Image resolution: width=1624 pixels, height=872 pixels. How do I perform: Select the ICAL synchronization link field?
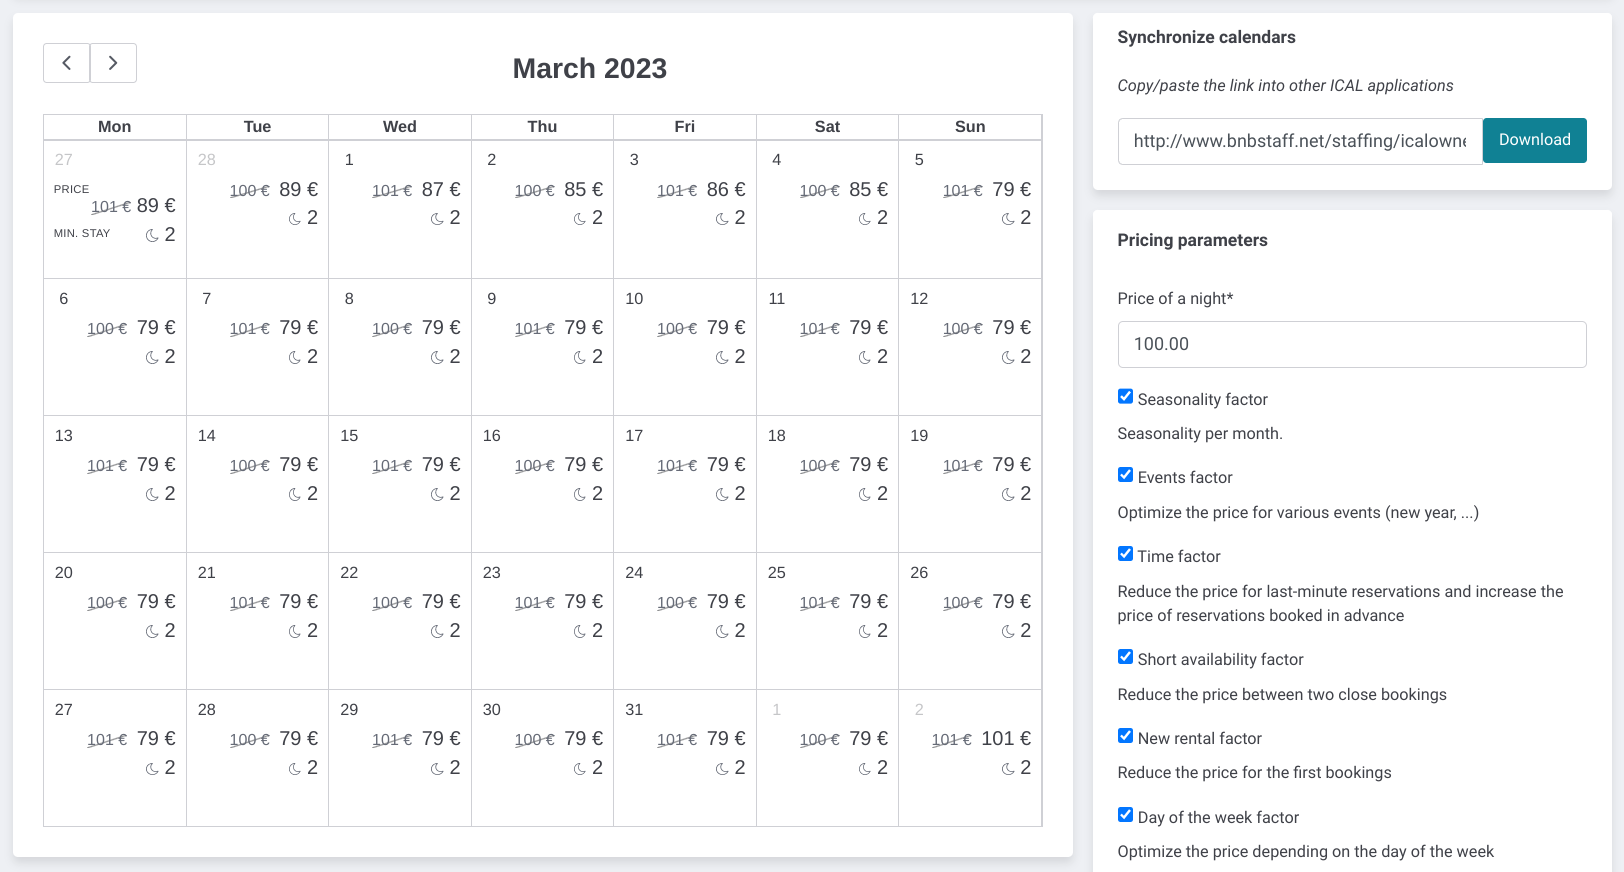(1297, 140)
